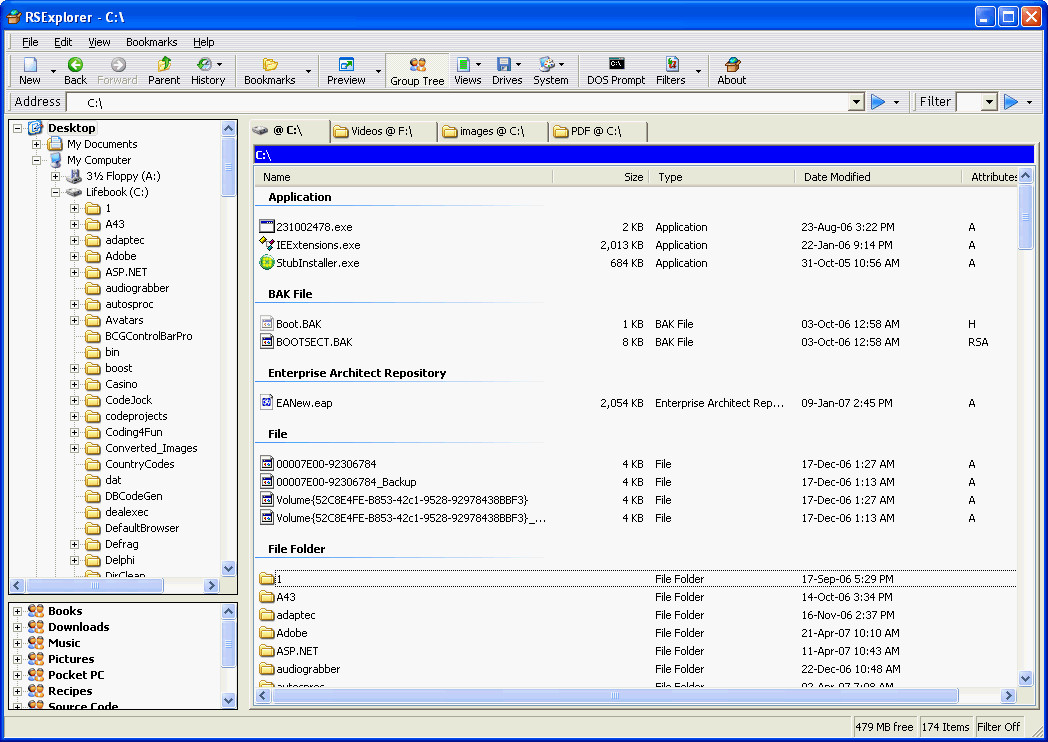Go Back using the green arrow icon

[x=76, y=64]
